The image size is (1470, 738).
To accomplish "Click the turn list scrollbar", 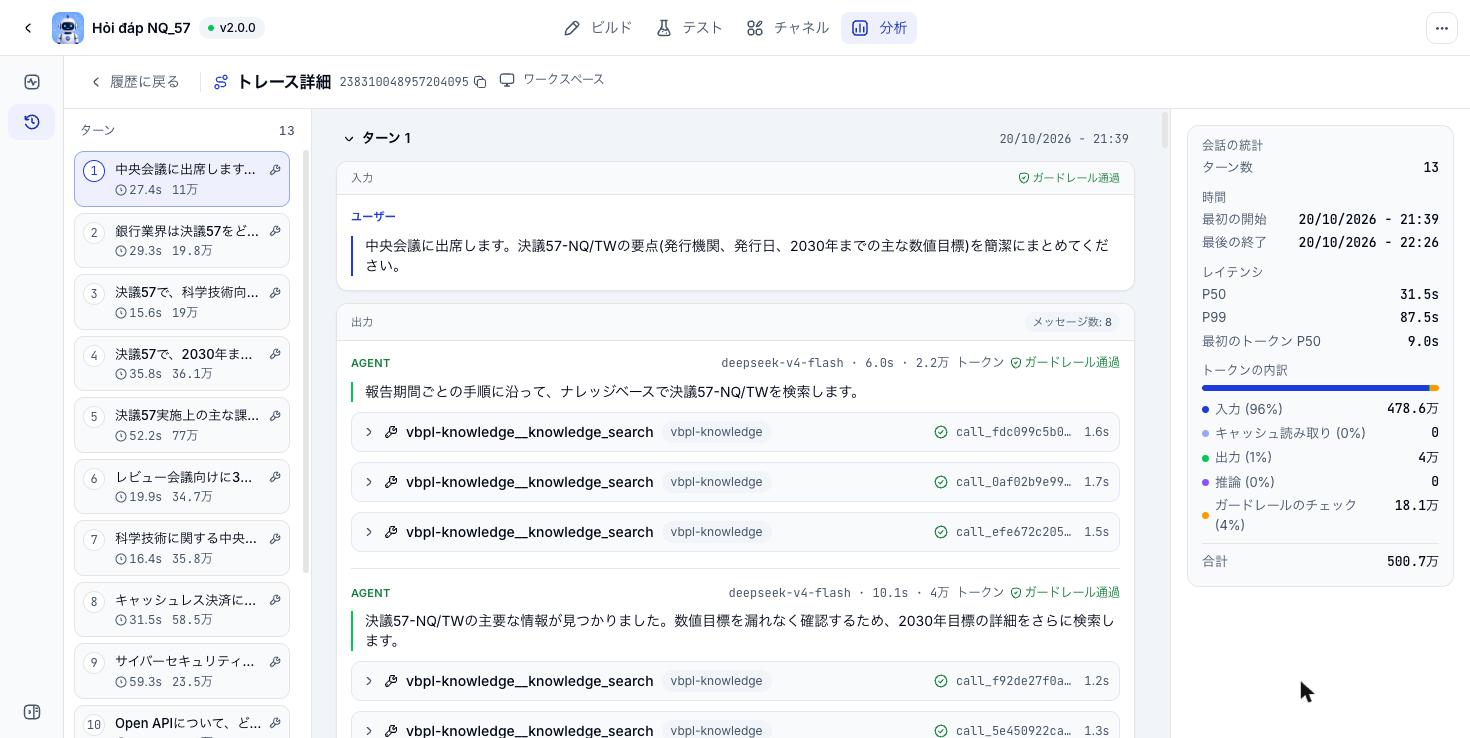I will tap(306, 362).
